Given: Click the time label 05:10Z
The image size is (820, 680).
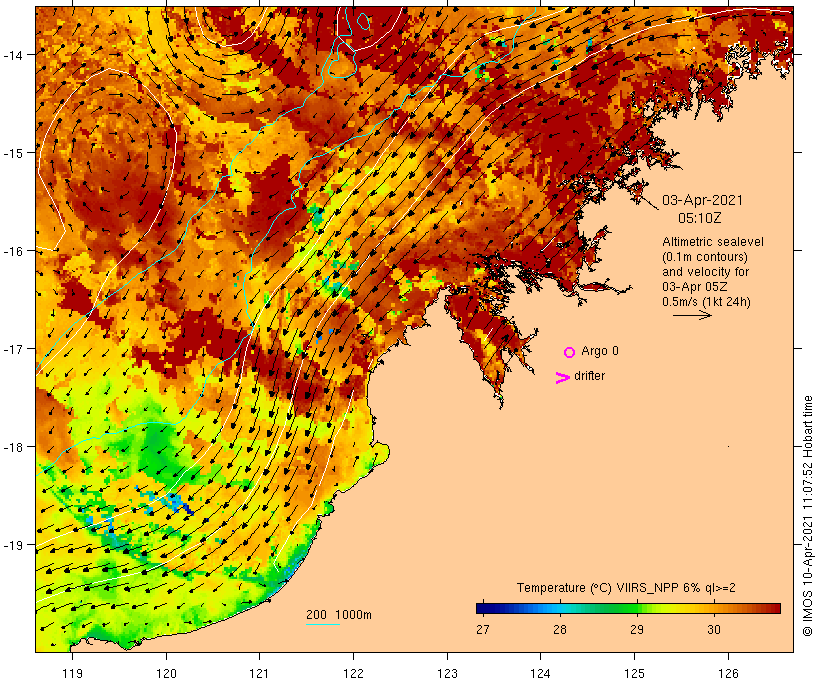Looking at the screenshot, I should 700,218.
